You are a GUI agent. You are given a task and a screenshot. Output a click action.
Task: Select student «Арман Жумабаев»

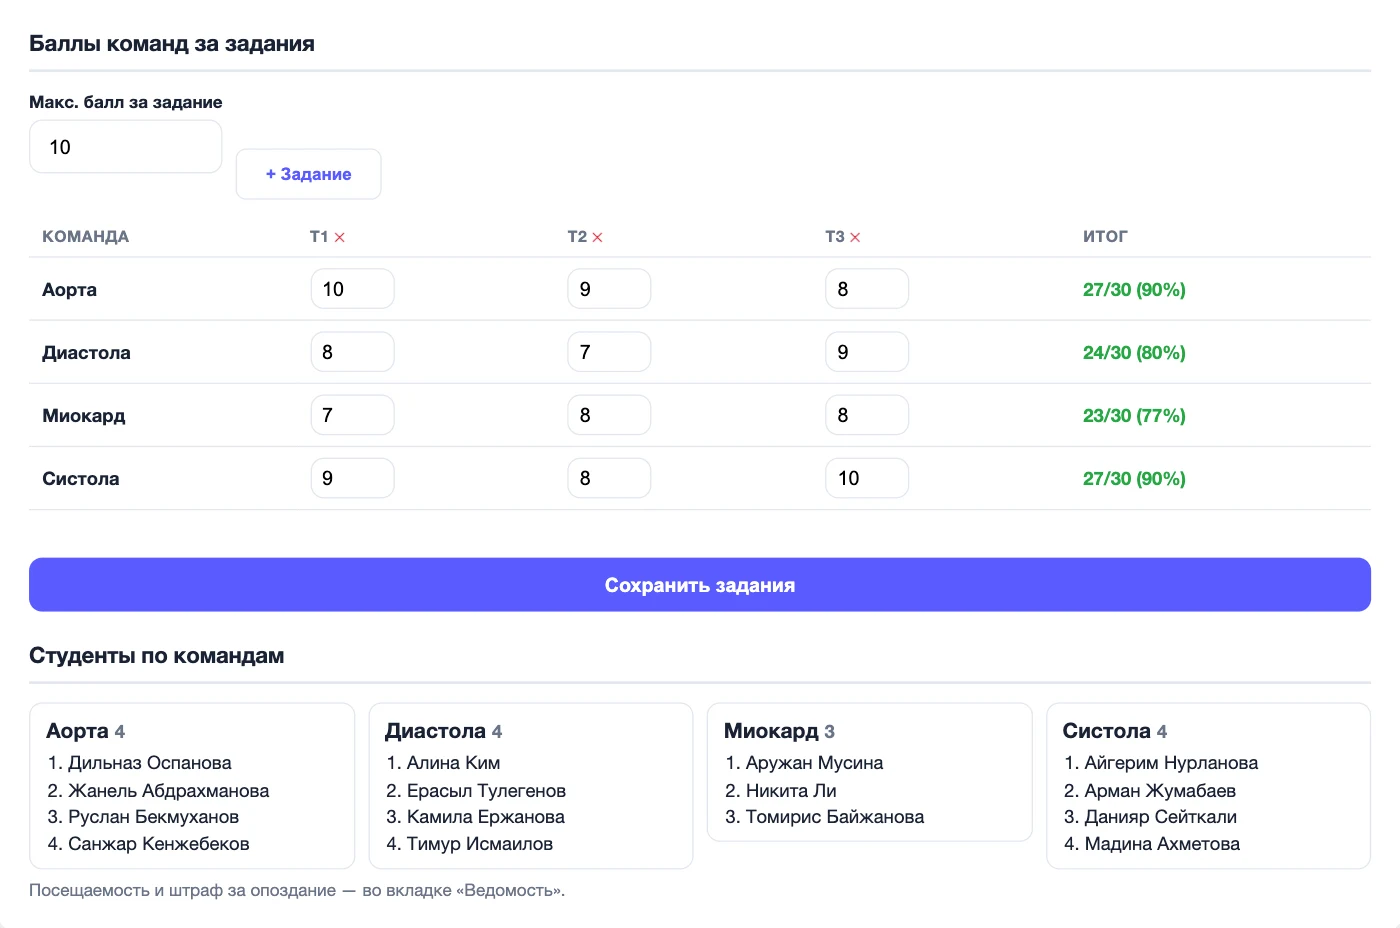point(1161,791)
